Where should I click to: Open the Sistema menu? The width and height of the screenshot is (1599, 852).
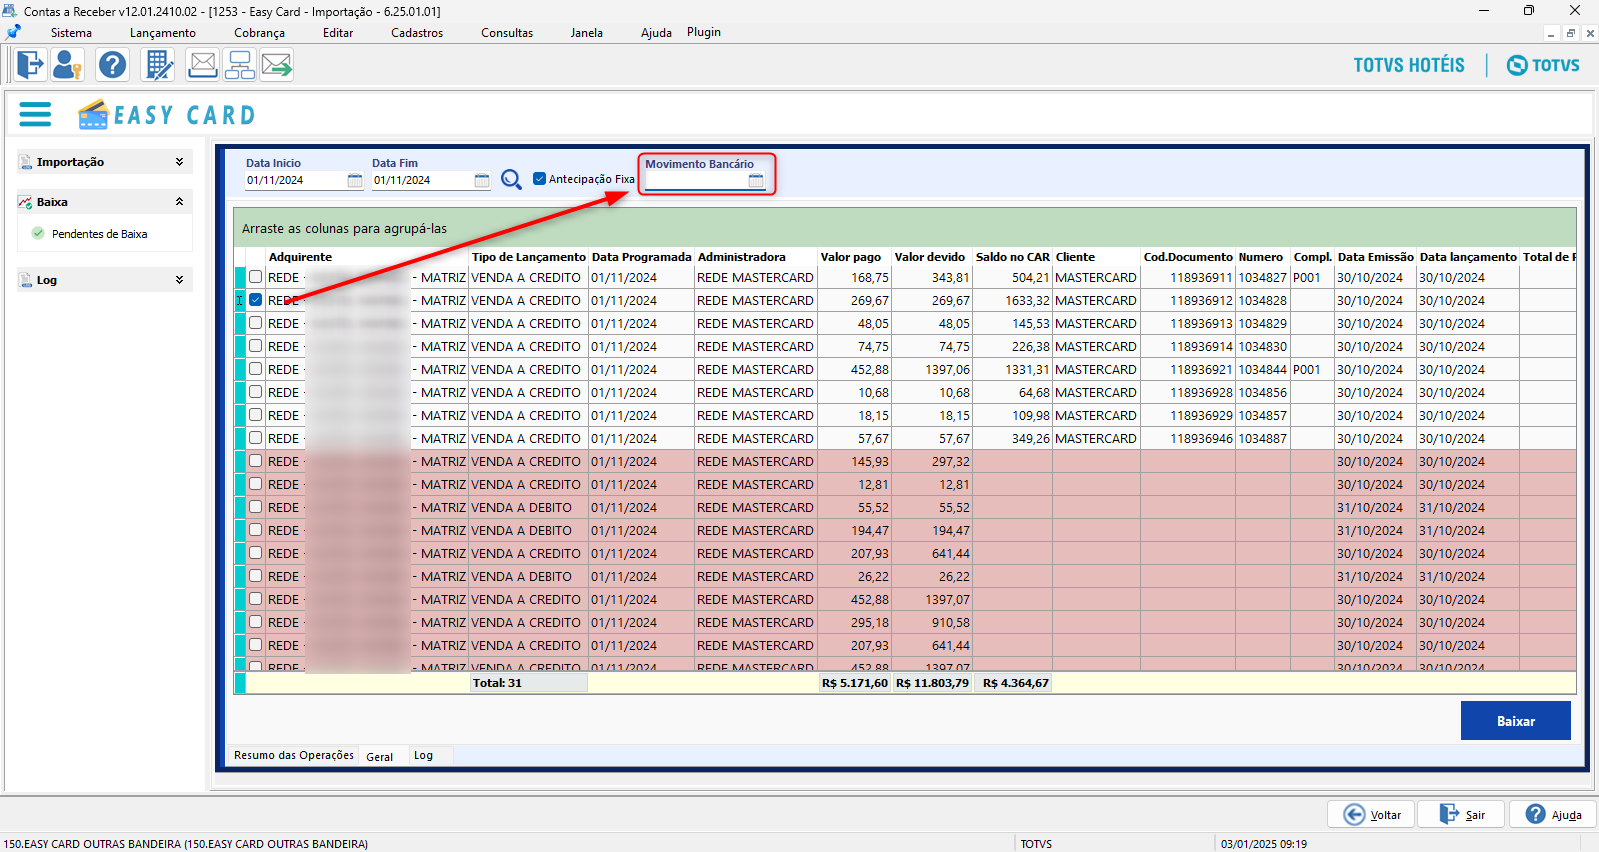[x=71, y=33]
